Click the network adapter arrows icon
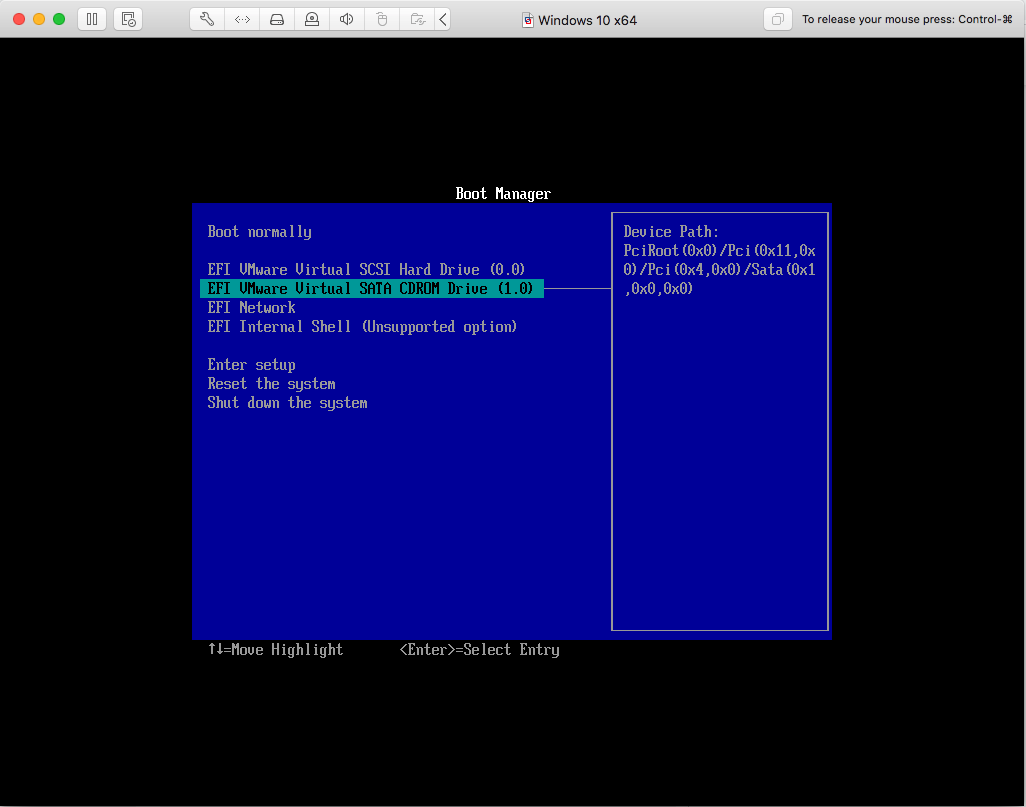1026x807 pixels. tap(242, 19)
